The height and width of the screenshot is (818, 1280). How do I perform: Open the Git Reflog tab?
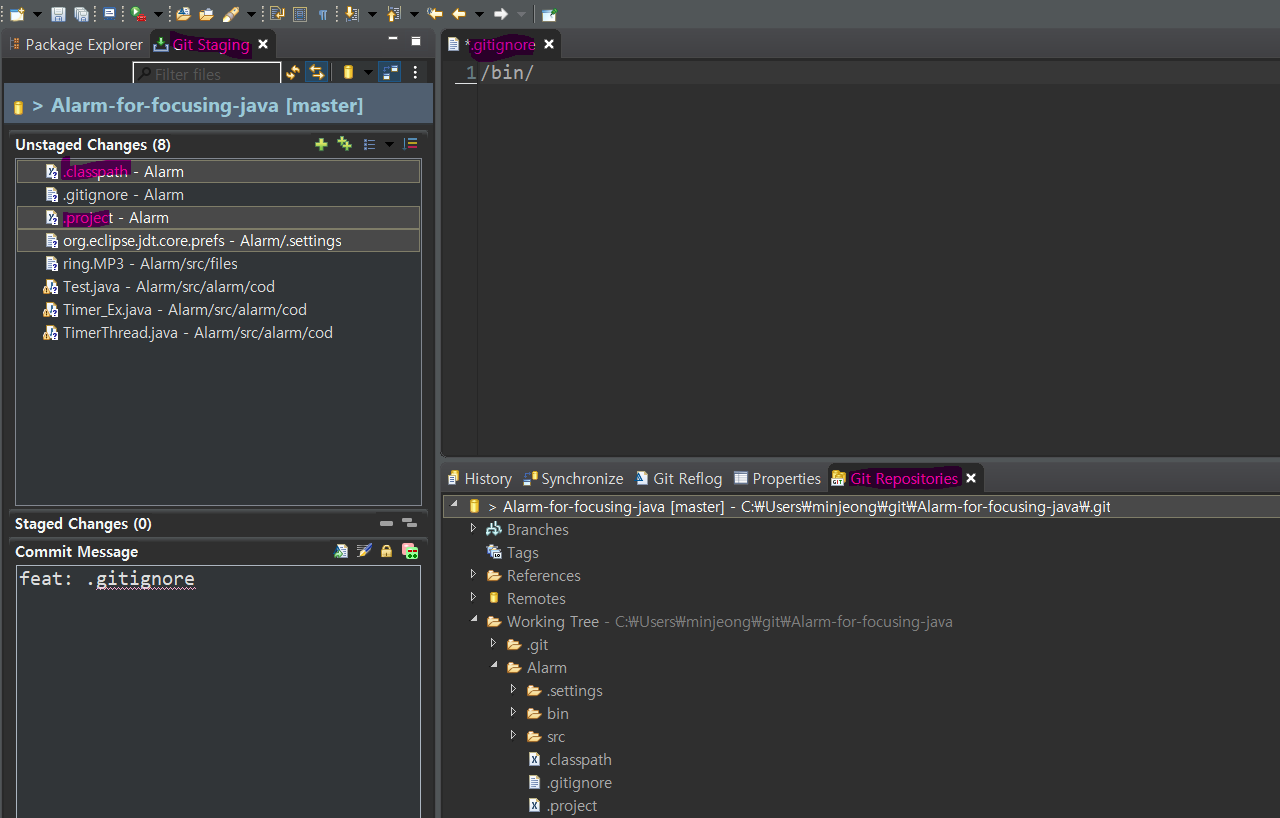coord(687,478)
